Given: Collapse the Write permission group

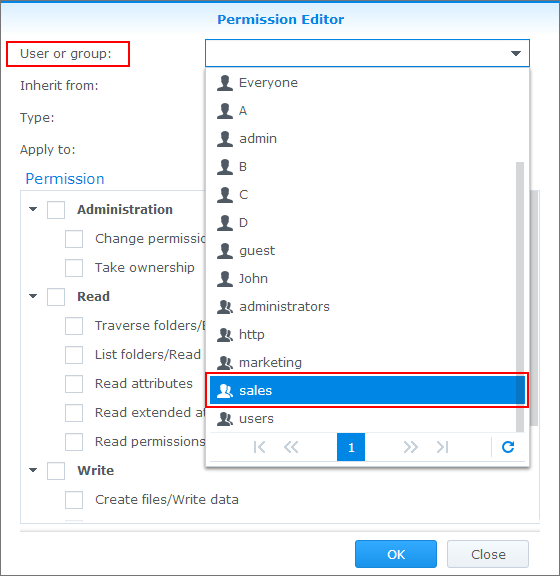Looking at the screenshot, I should click(33, 470).
